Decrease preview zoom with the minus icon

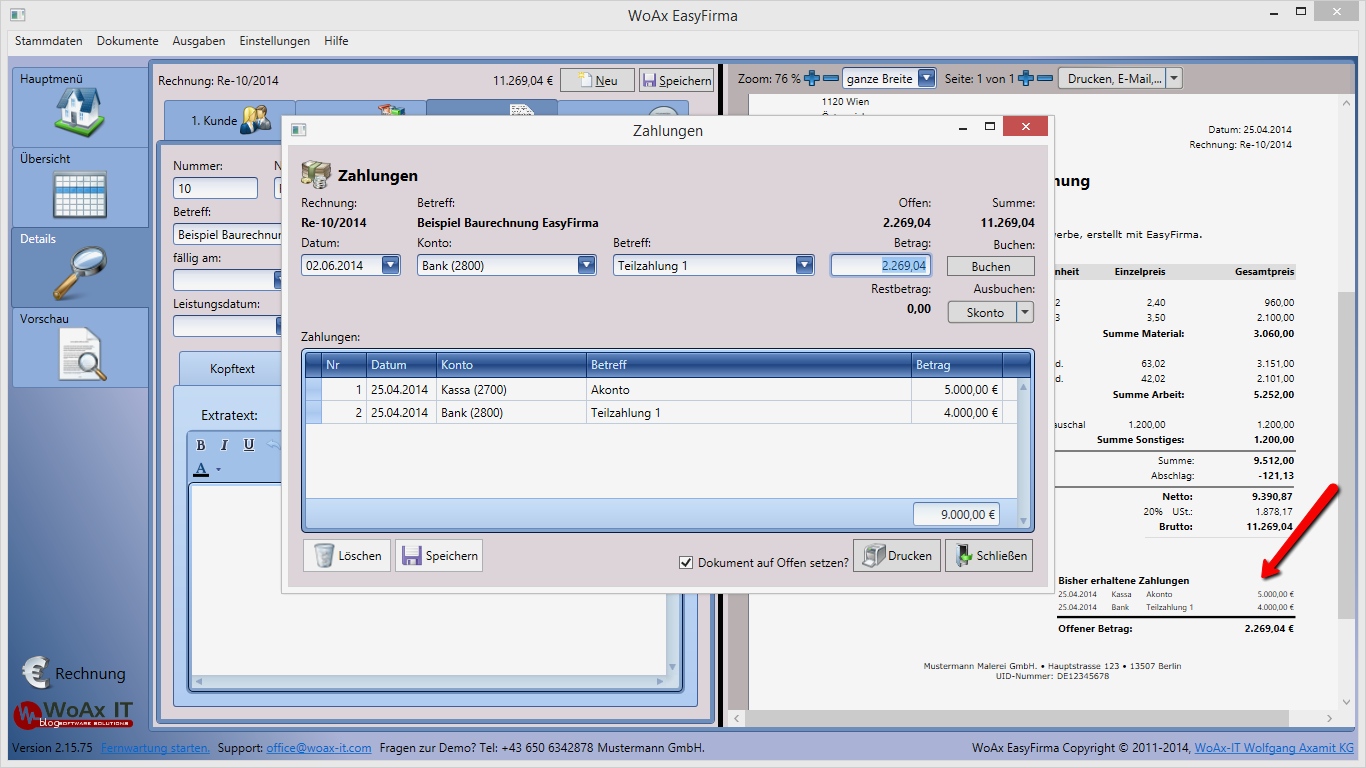tap(831, 78)
